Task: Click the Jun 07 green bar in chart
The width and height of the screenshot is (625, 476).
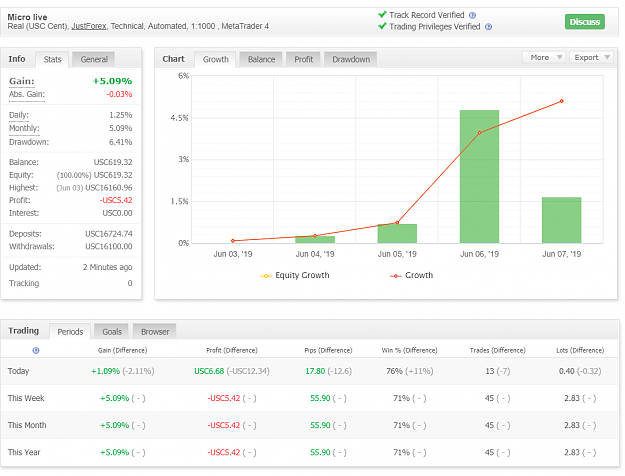Action: [561, 220]
